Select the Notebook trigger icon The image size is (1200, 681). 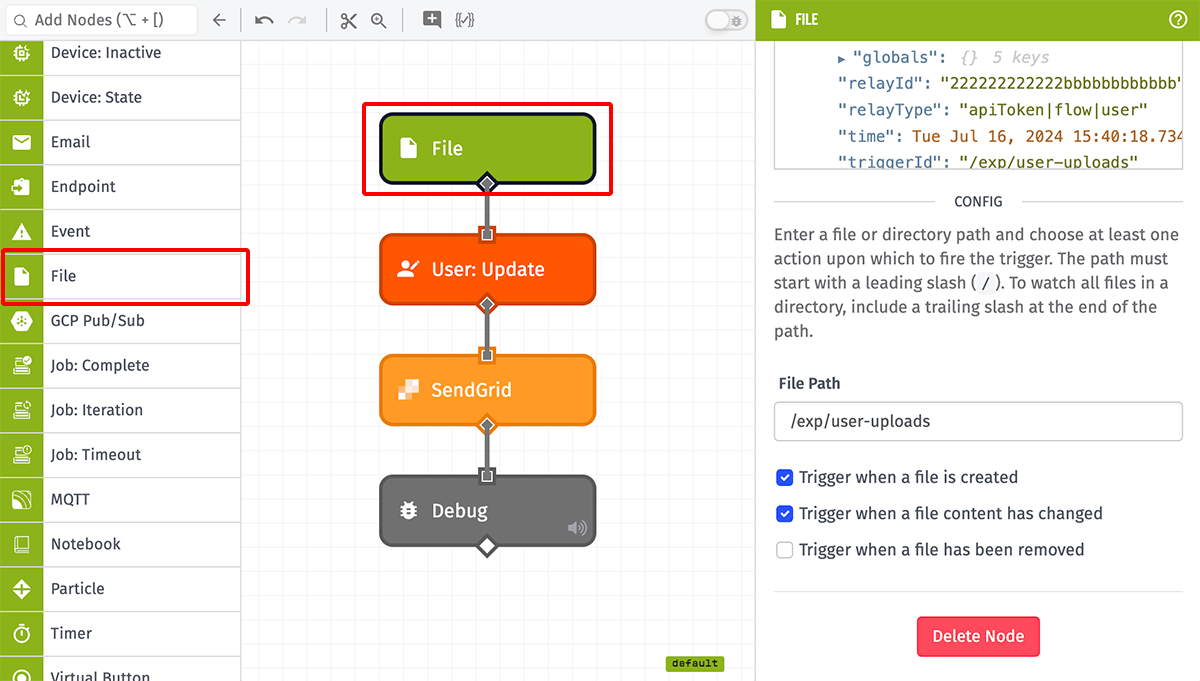point(21,544)
